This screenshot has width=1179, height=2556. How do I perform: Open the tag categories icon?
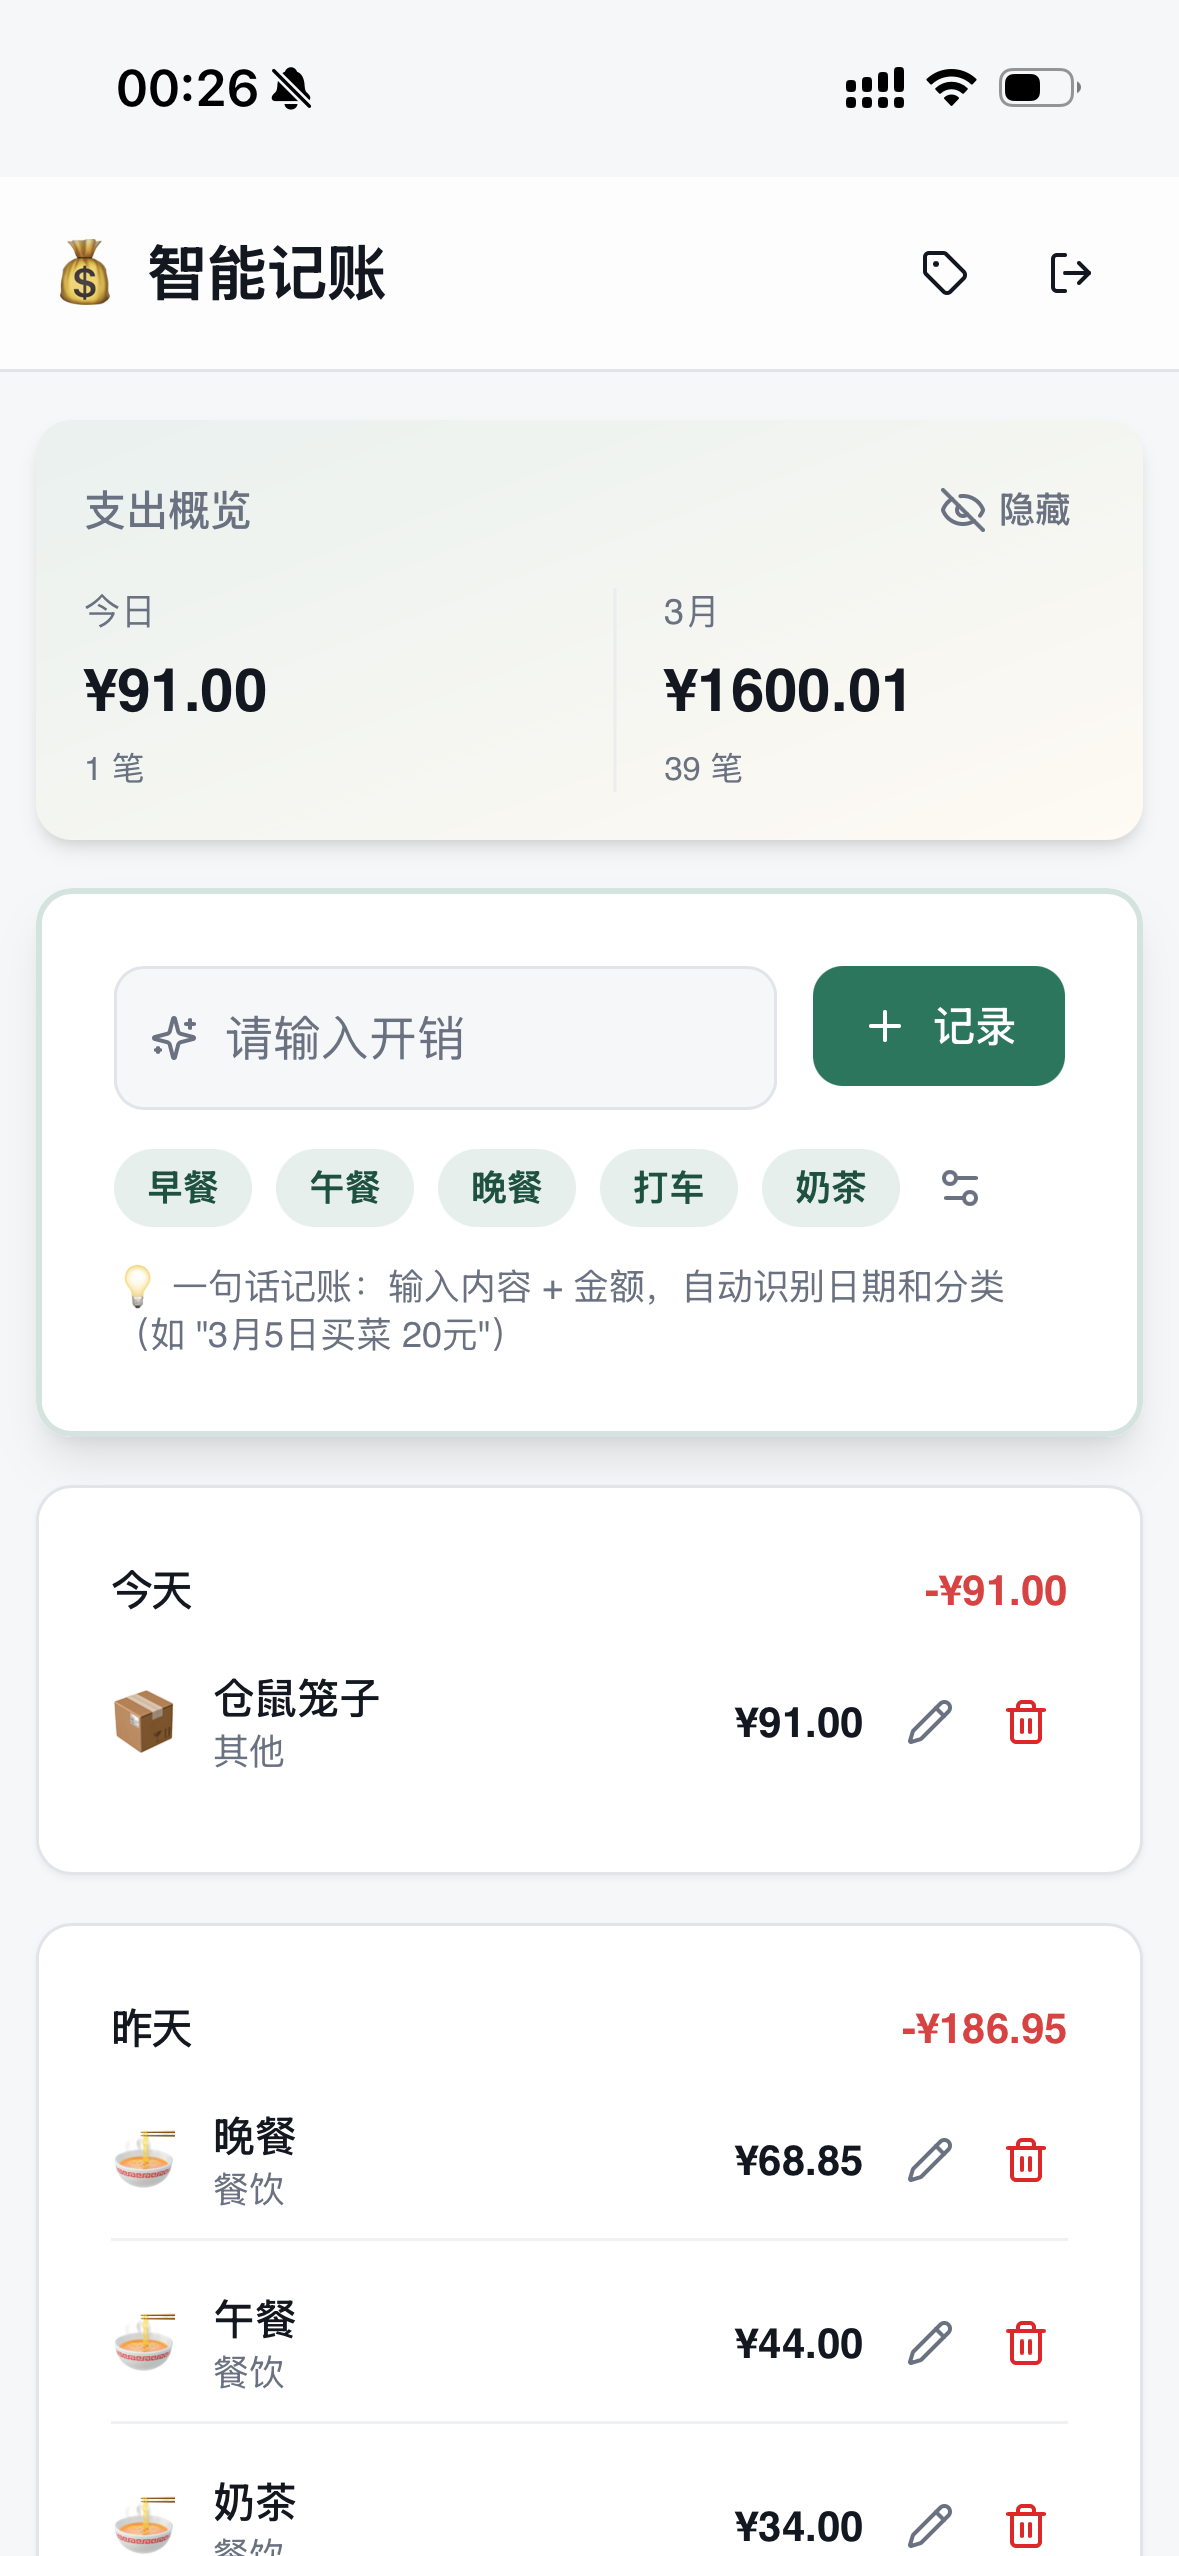[944, 273]
